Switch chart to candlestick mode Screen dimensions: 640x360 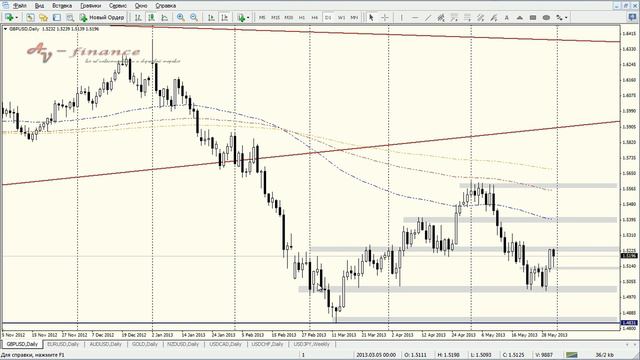pyautogui.click(x=151, y=18)
